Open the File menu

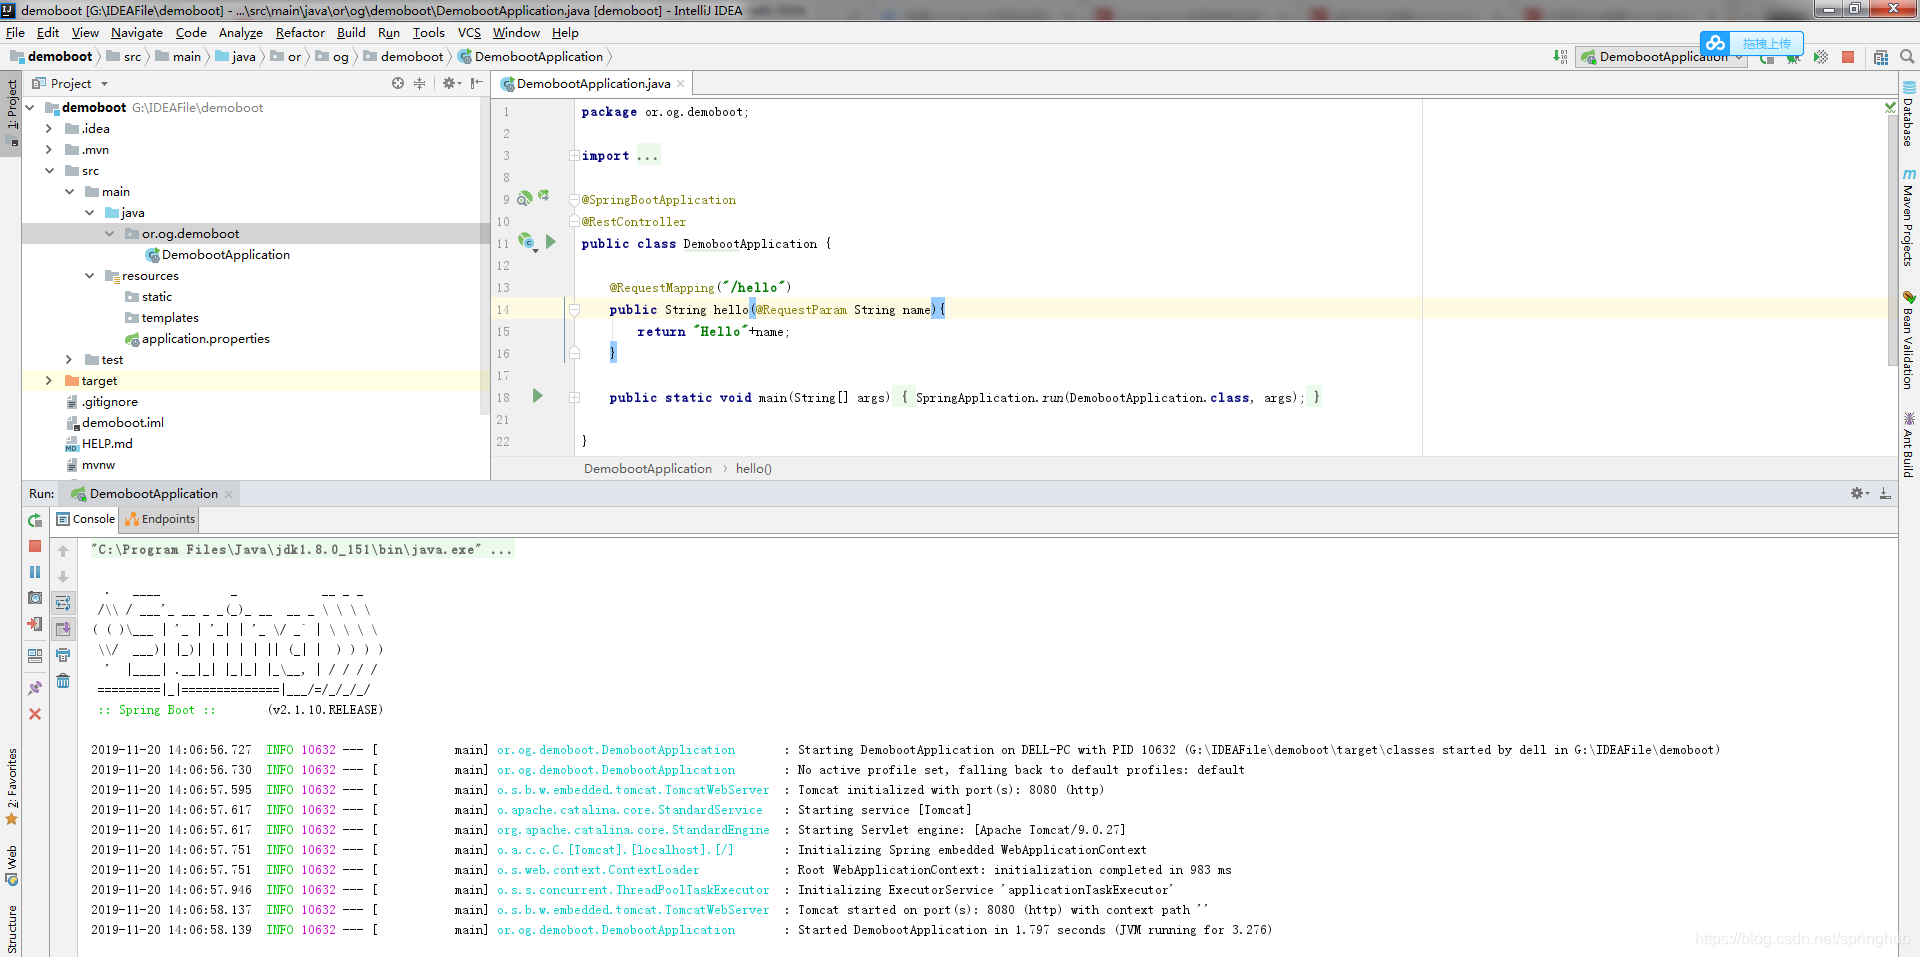[x=15, y=32]
